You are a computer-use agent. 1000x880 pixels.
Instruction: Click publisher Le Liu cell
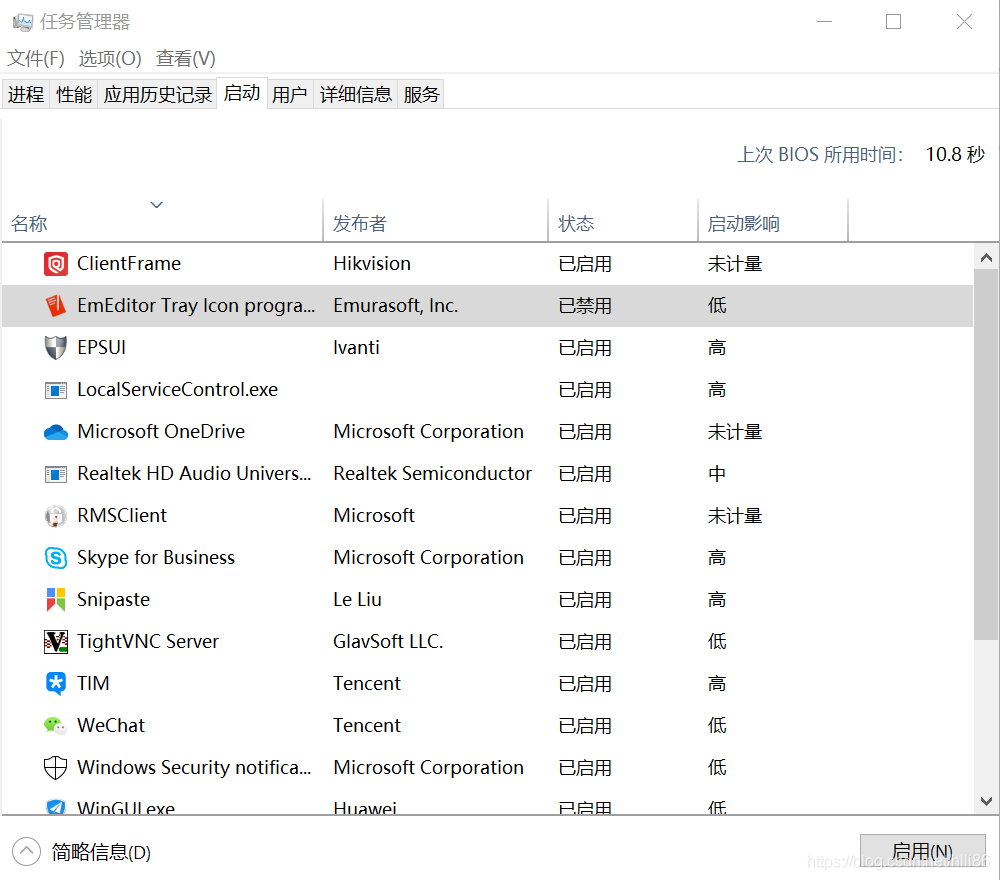point(357,599)
